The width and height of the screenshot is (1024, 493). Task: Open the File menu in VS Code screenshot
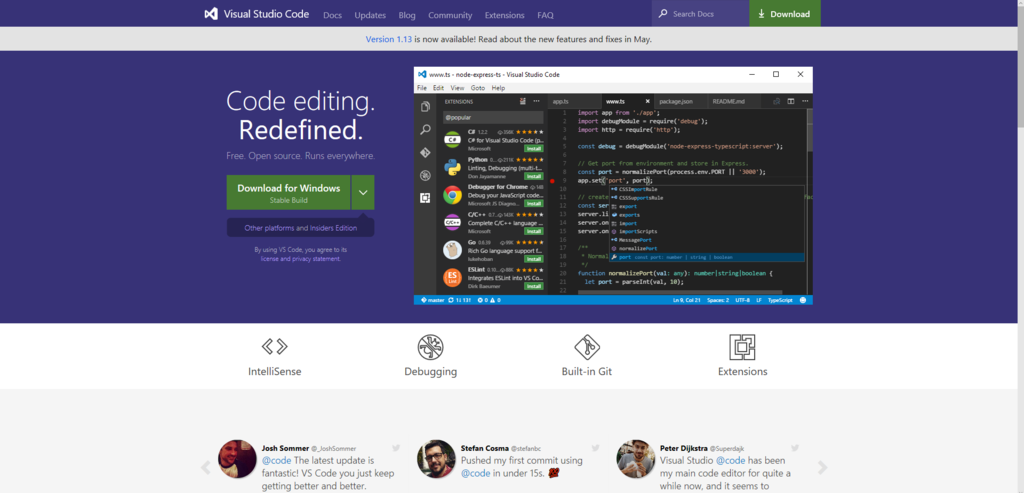[422, 87]
